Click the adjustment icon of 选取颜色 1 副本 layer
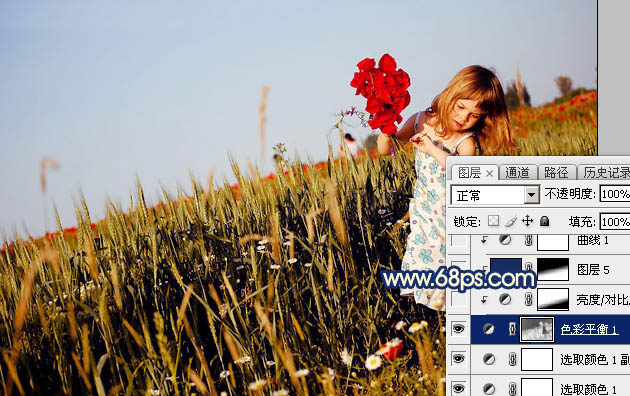630x396 pixels. click(489, 359)
